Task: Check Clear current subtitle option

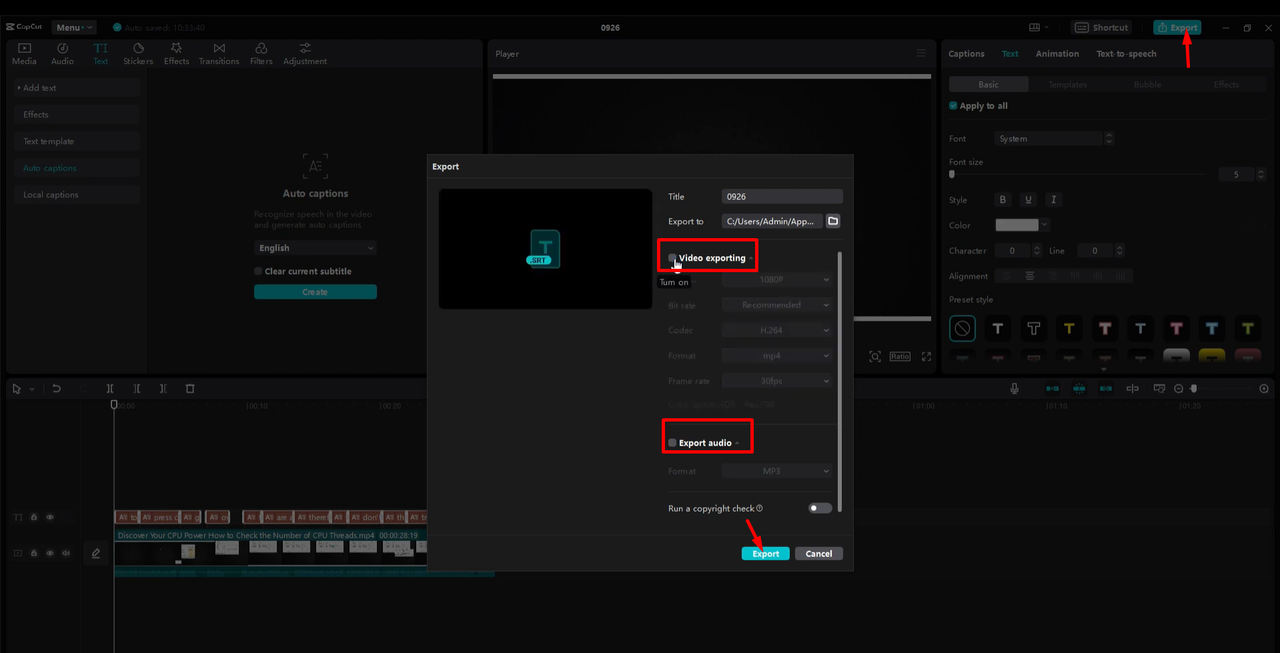Action: (258, 271)
